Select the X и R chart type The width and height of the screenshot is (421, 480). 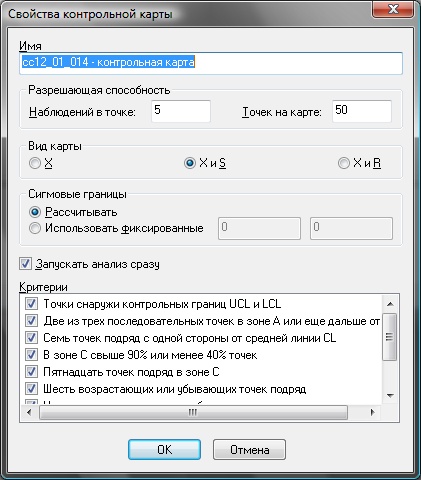coord(344,163)
